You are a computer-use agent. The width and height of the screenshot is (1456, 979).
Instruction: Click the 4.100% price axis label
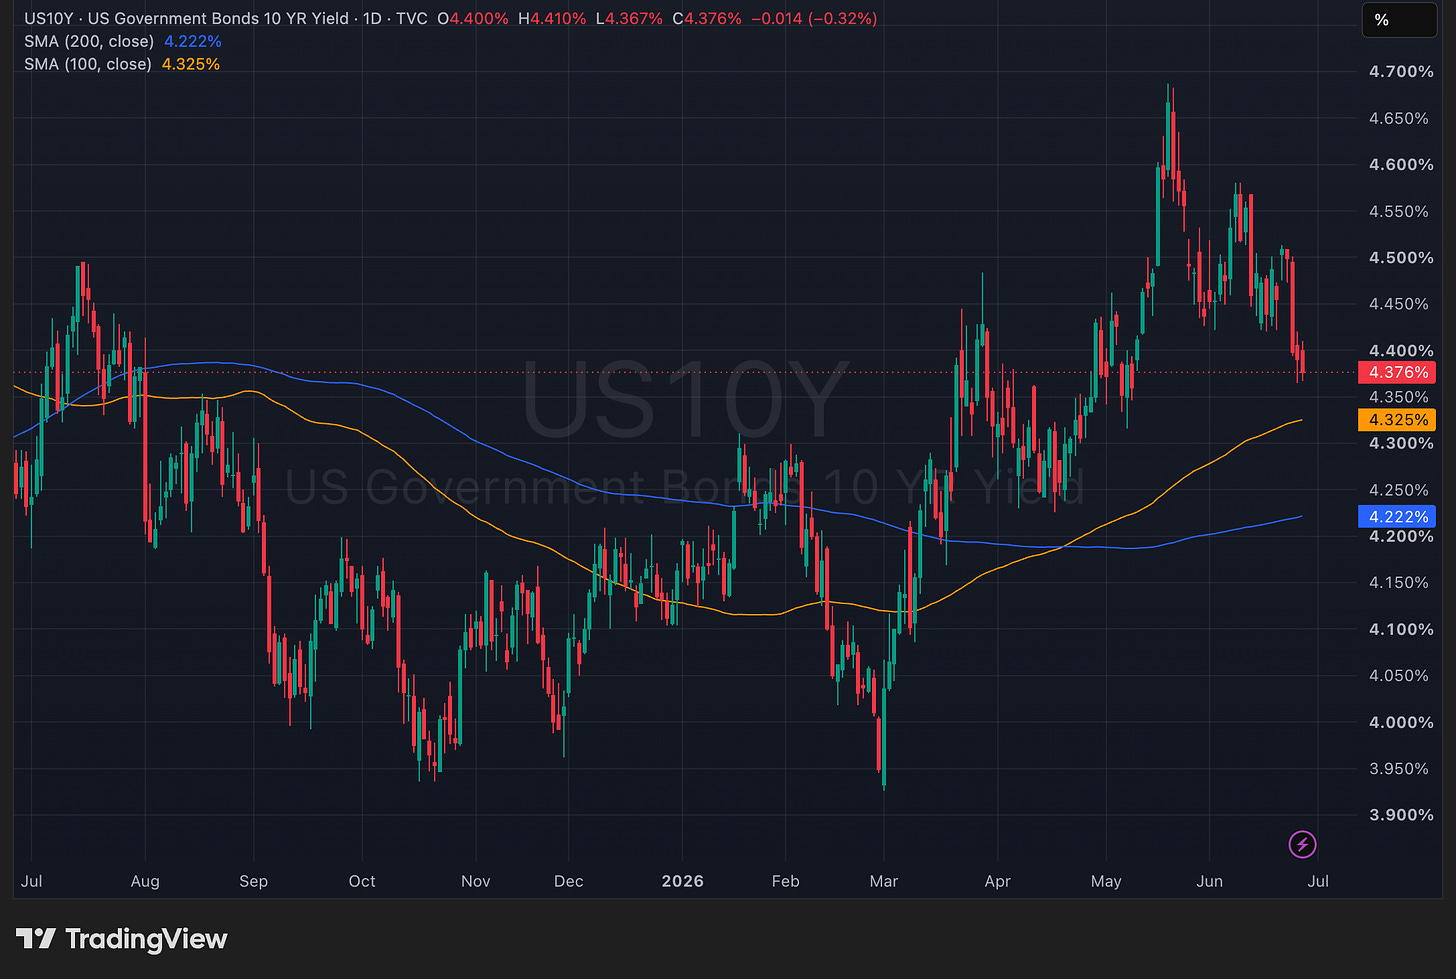[1401, 629]
